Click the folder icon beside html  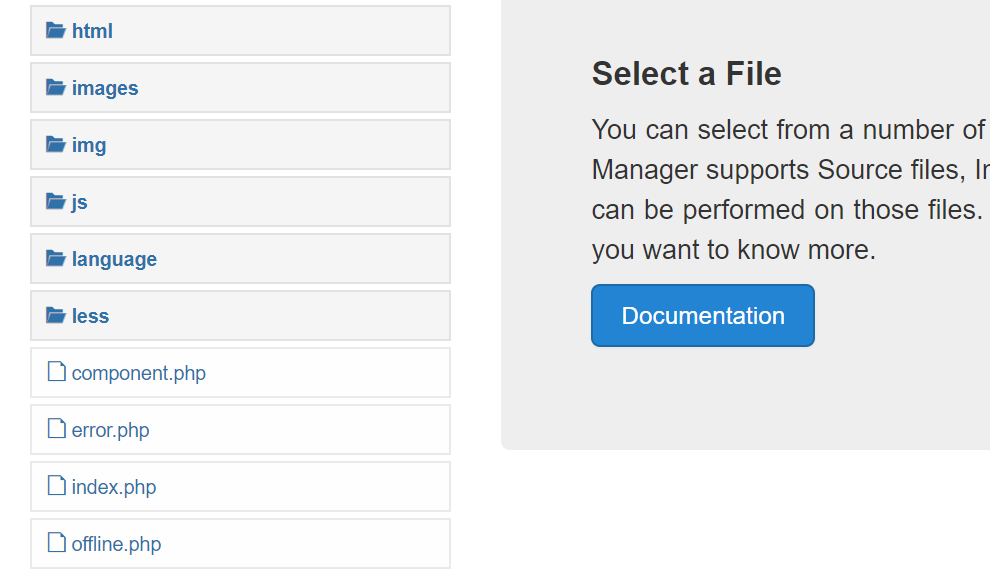click(56, 31)
